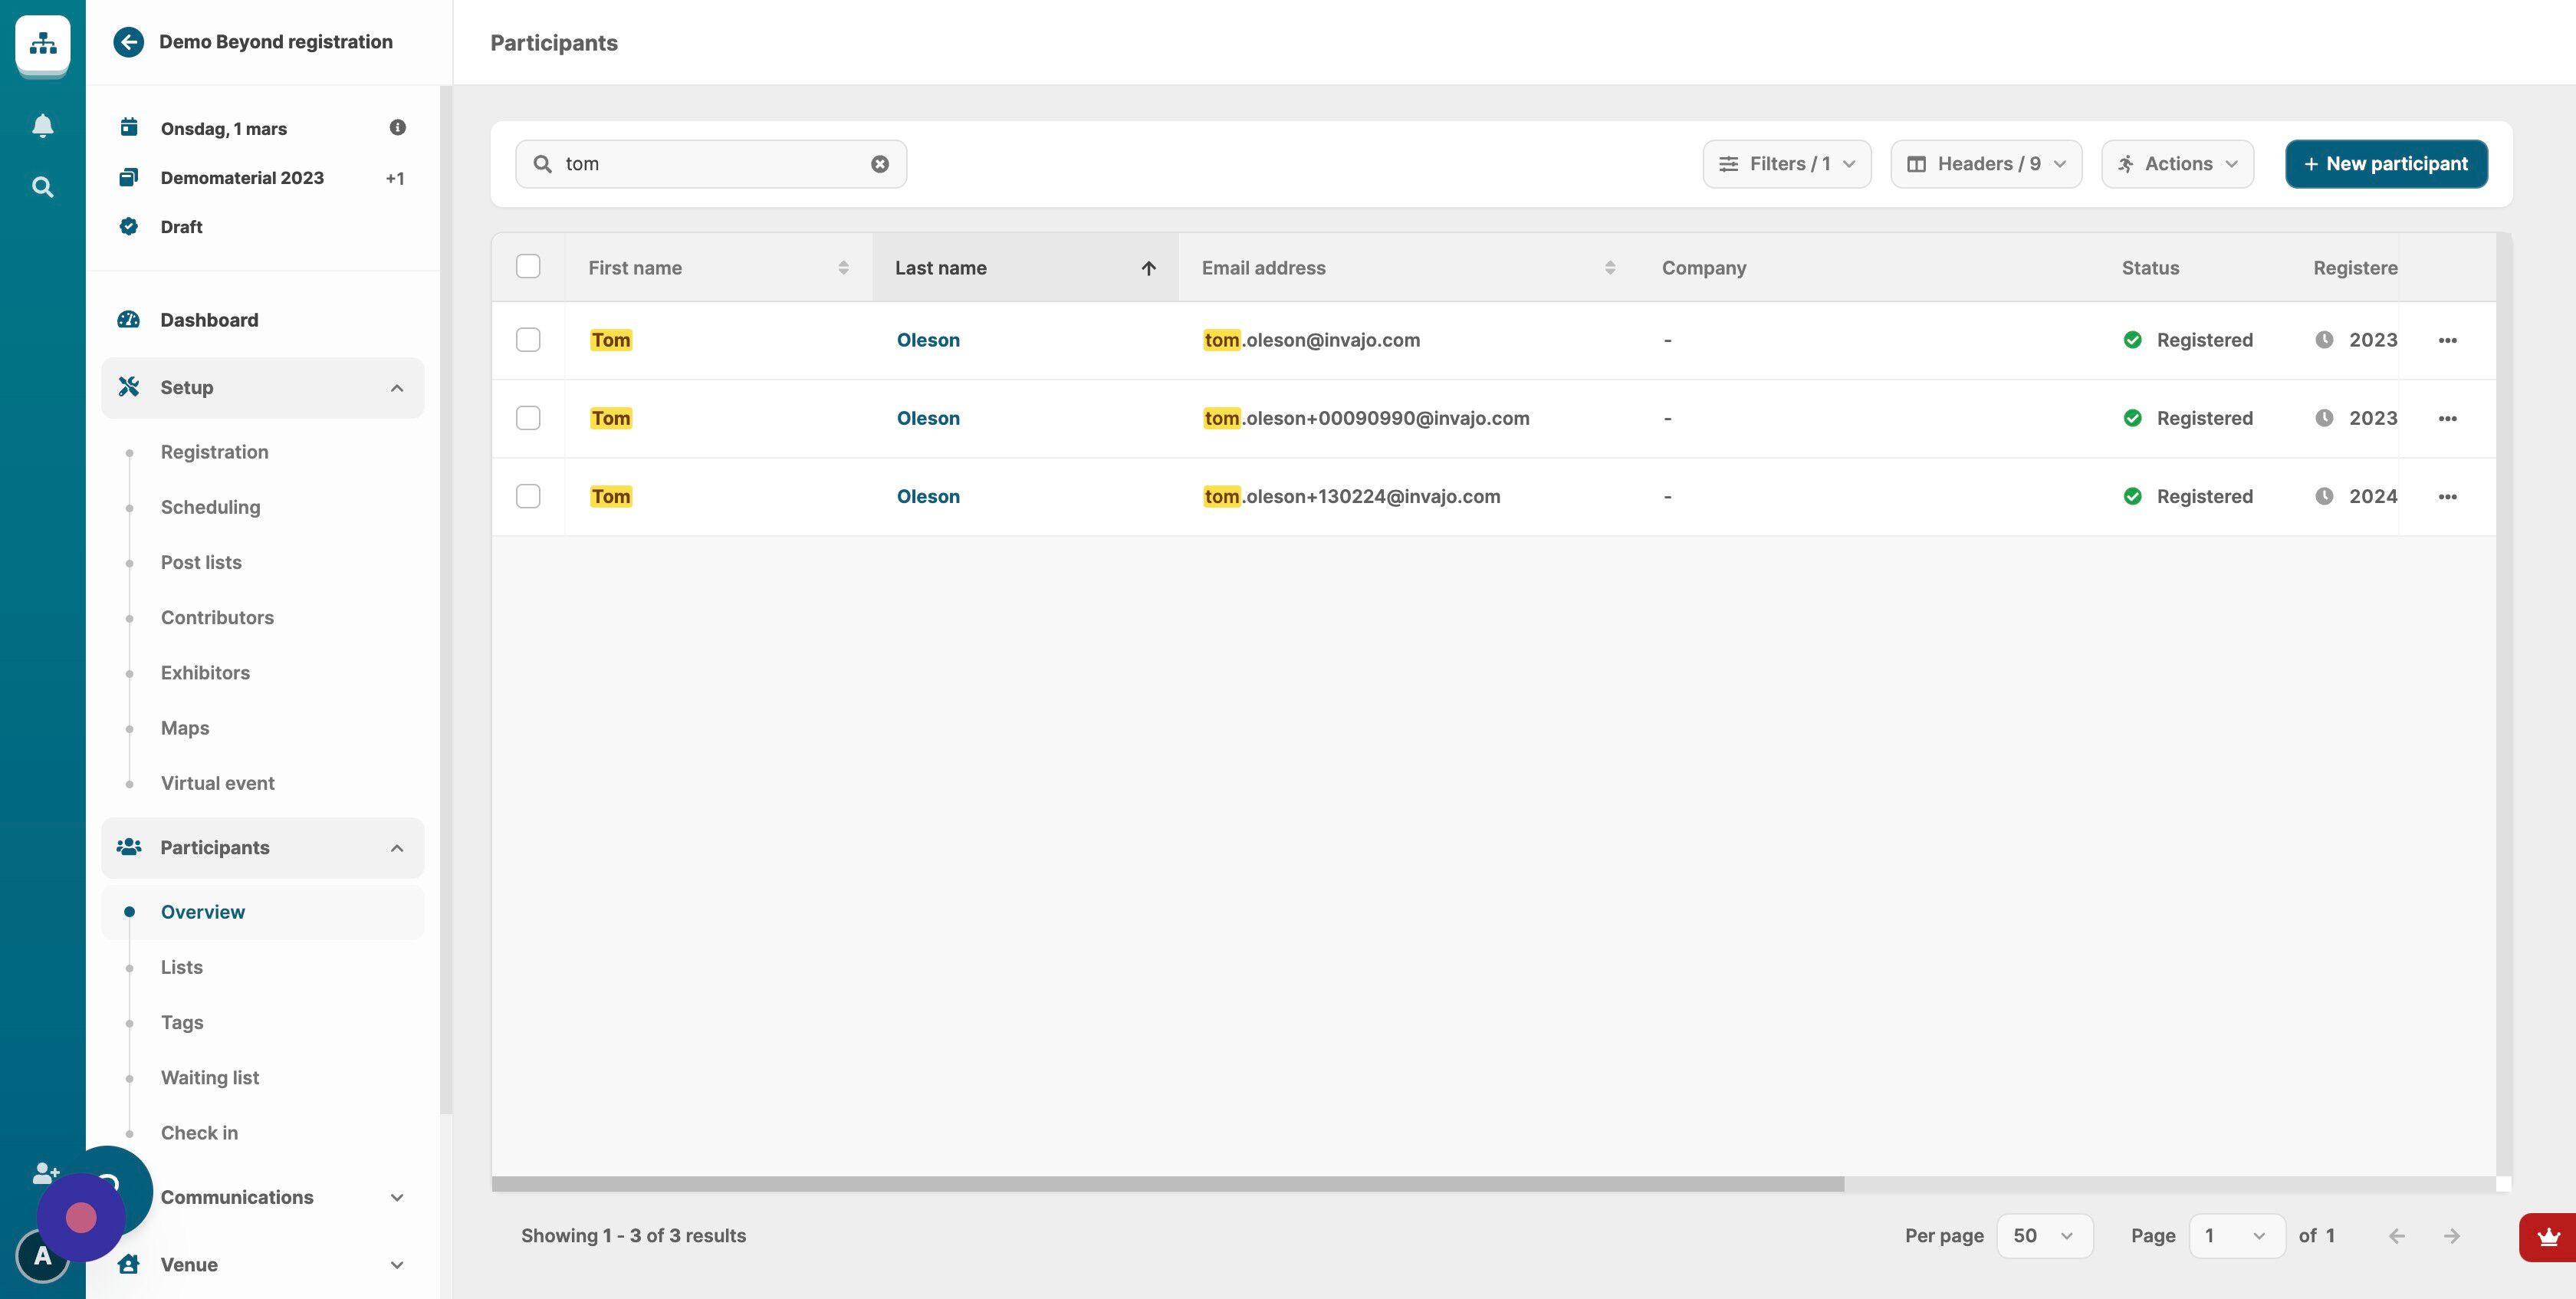Check the box for tom.oleson+130224 row
The height and width of the screenshot is (1299, 2576).
pyautogui.click(x=528, y=497)
